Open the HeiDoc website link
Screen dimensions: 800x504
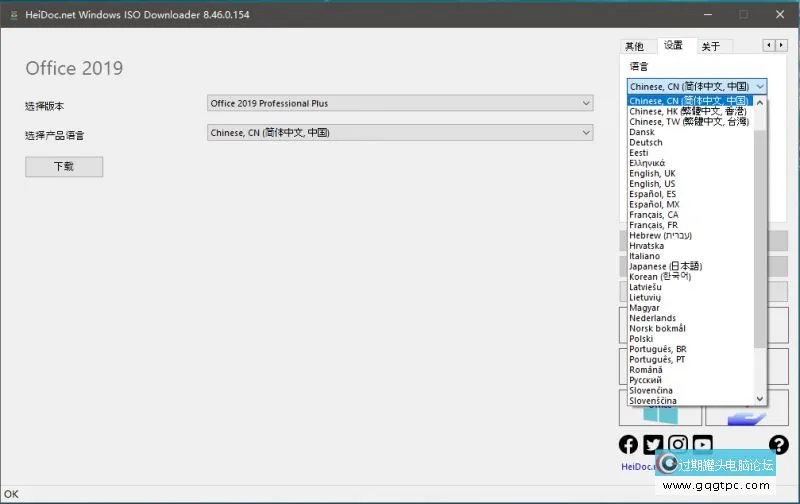636,466
